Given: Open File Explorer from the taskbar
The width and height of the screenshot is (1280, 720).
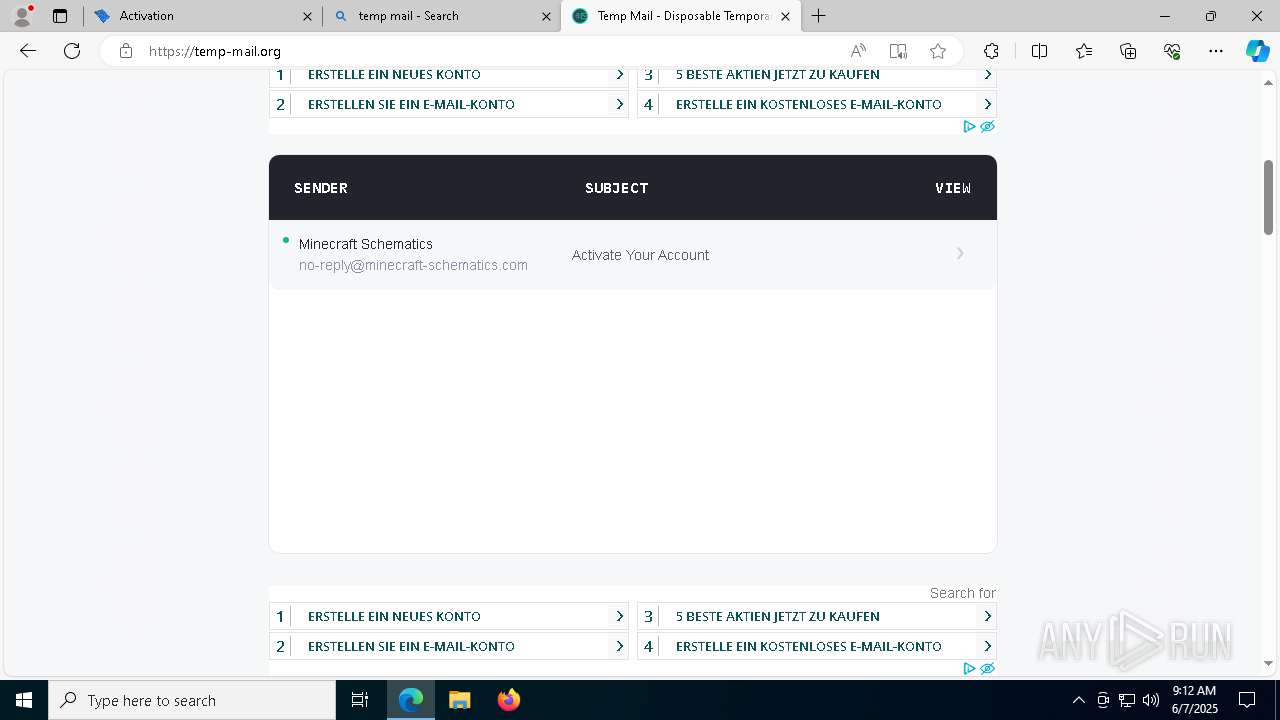Looking at the screenshot, I should tap(459, 700).
